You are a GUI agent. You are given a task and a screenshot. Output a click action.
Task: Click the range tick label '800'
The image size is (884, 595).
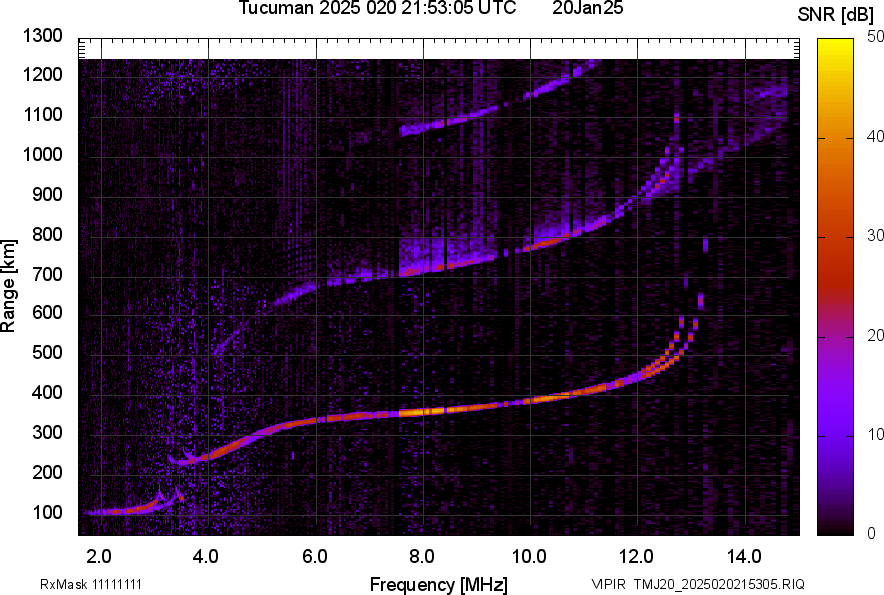click(x=47, y=234)
